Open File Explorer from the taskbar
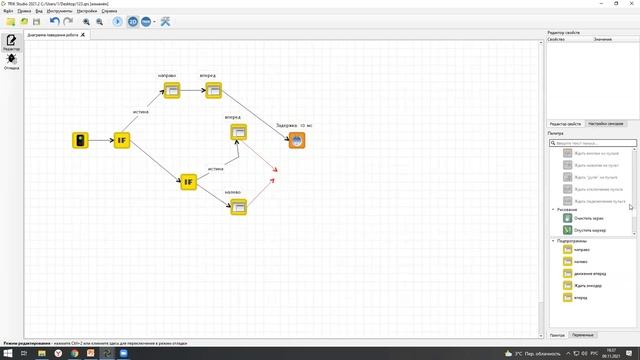 coord(42,353)
